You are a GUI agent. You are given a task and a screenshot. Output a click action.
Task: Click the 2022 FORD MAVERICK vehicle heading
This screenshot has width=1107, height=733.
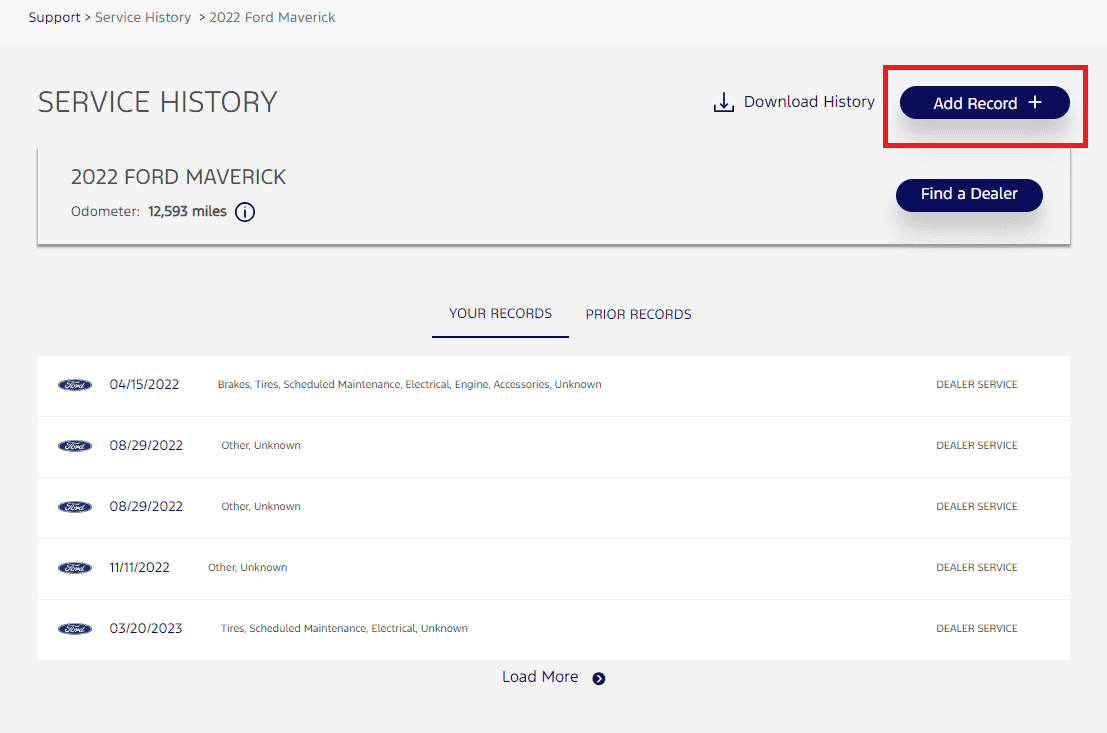(x=178, y=177)
